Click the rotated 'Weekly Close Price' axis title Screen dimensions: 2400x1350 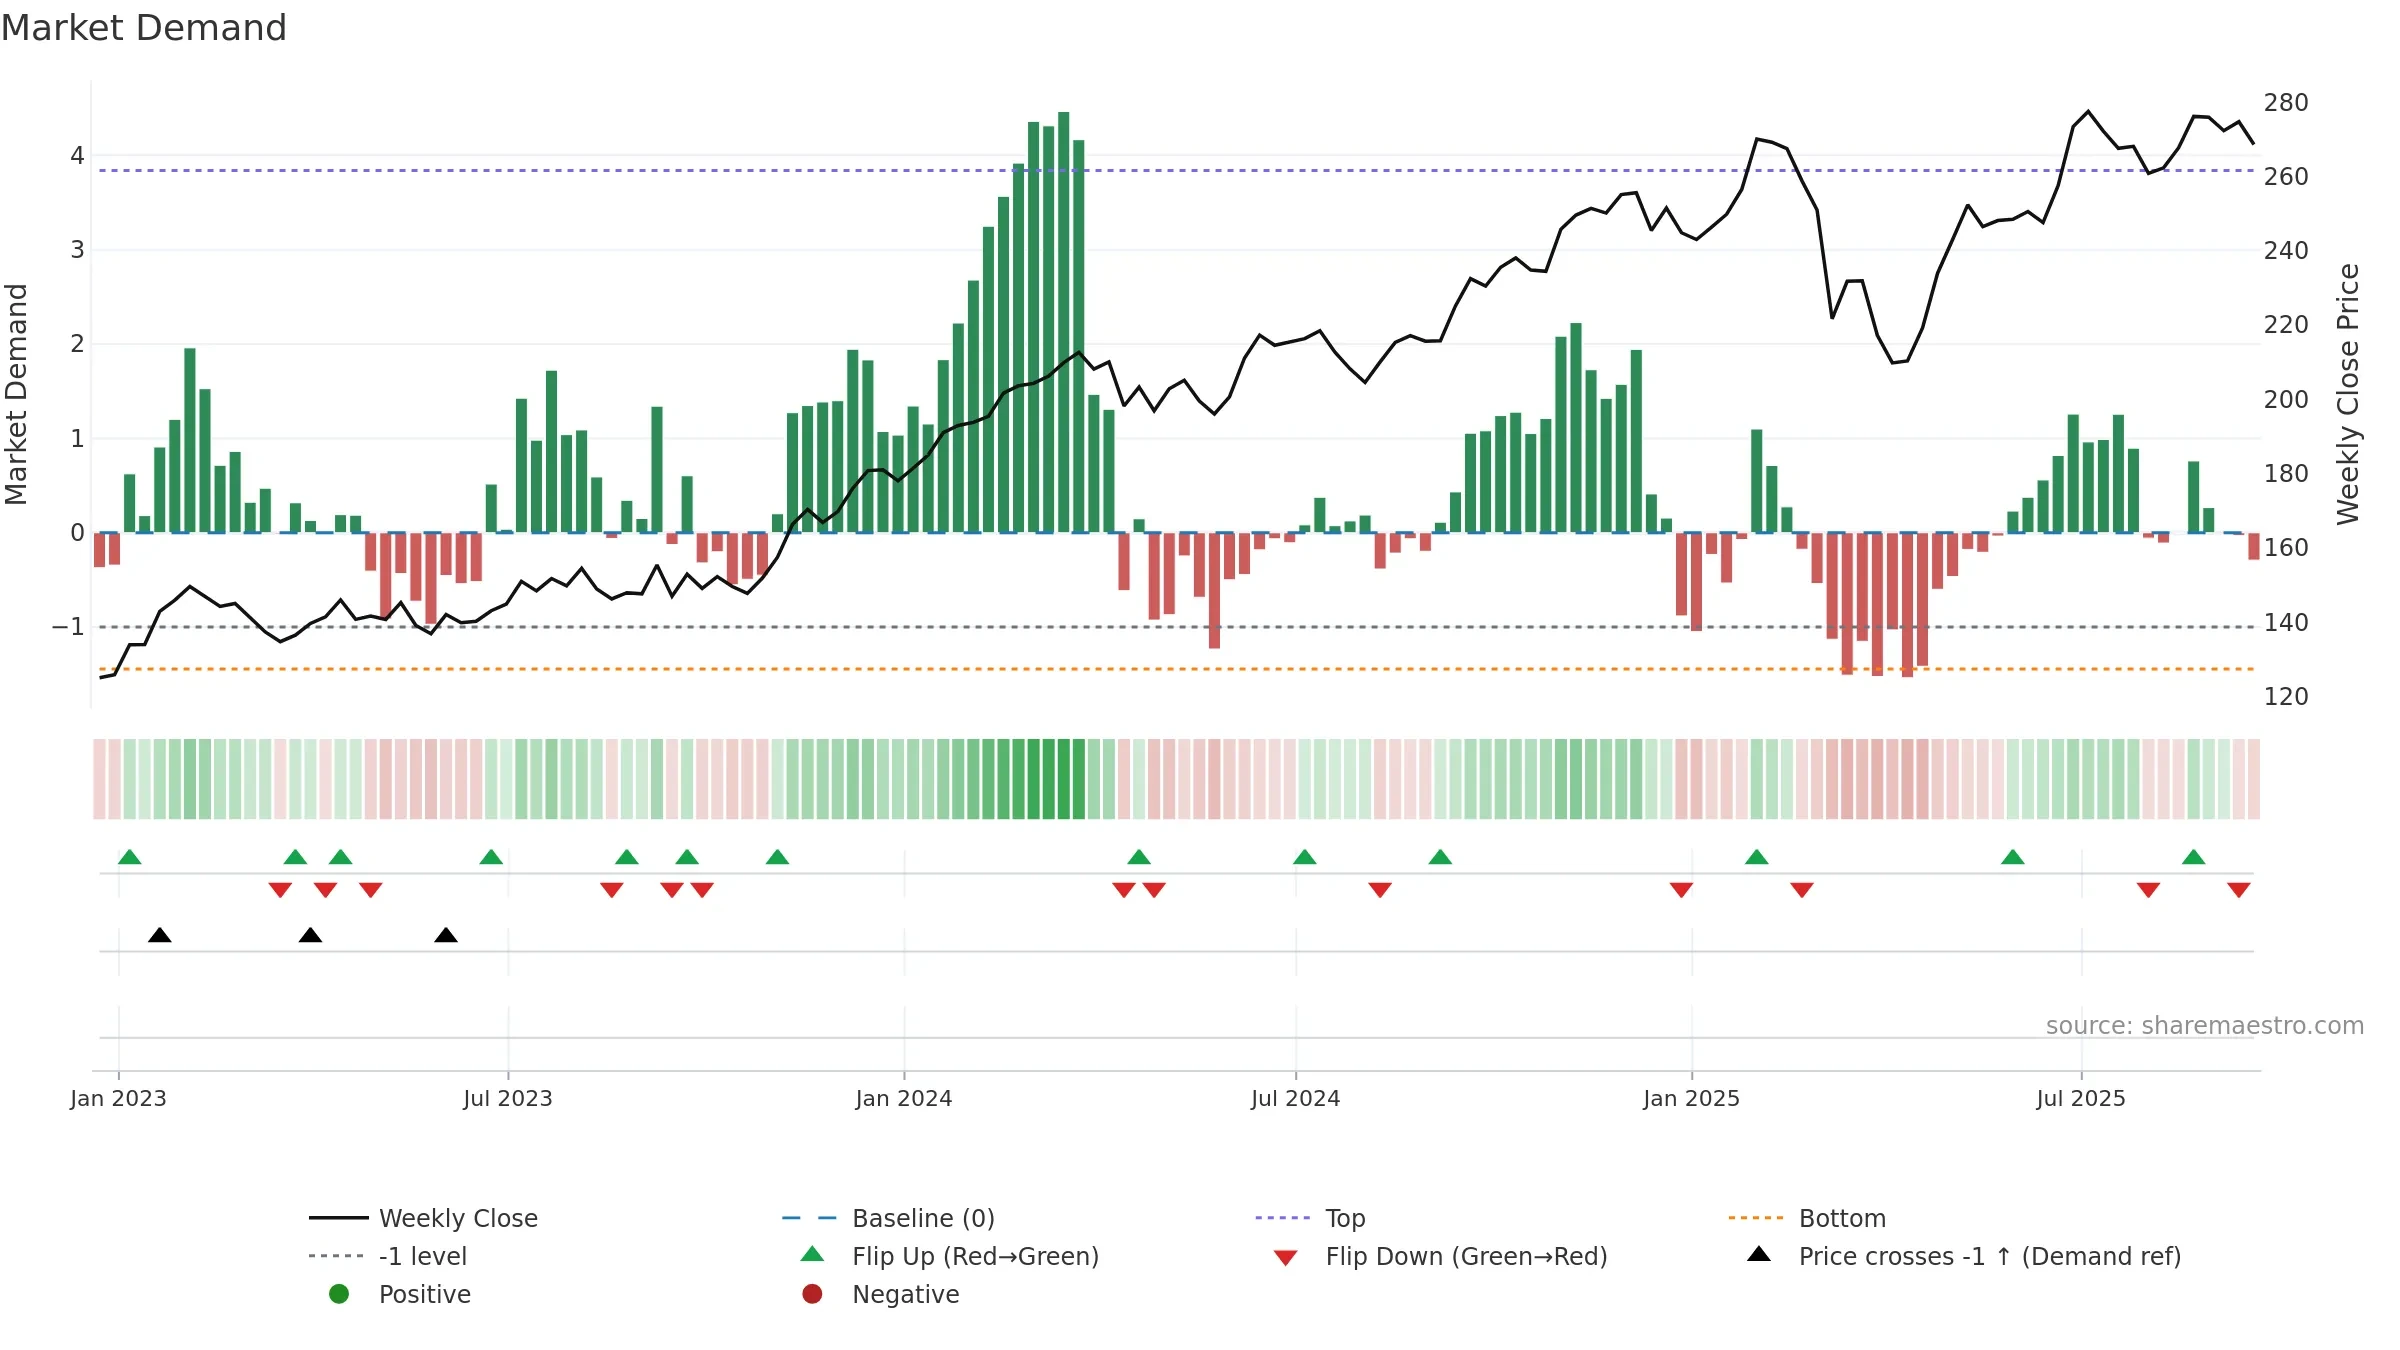coord(2348,394)
